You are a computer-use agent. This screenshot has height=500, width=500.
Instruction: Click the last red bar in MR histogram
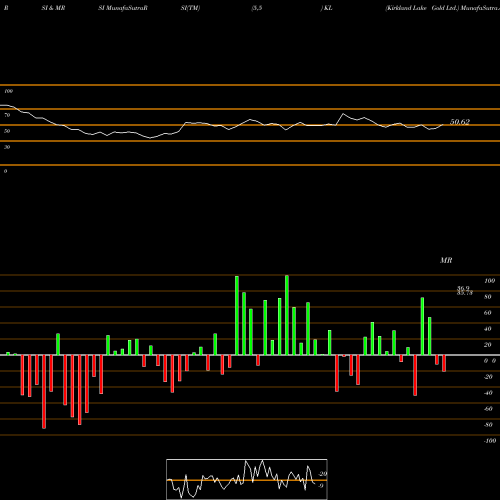444,363
